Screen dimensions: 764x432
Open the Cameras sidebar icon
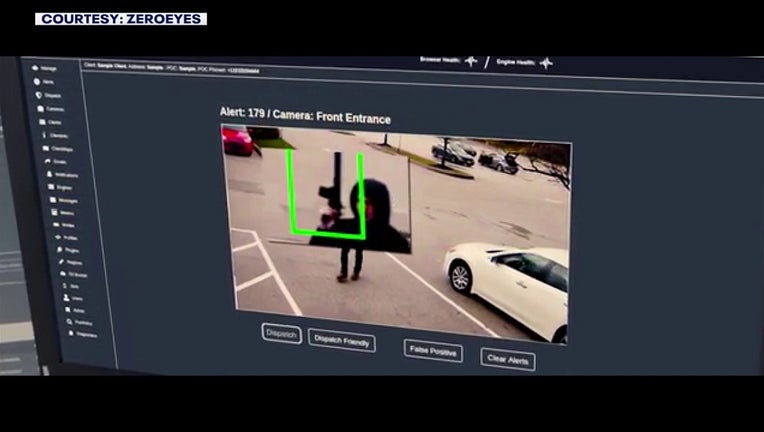41,109
